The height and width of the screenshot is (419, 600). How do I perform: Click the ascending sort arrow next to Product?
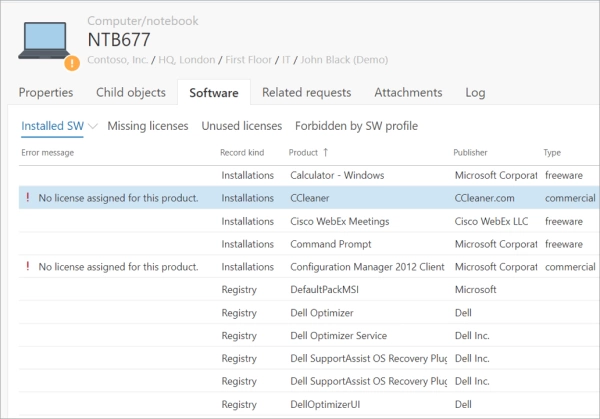pos(326,152)
